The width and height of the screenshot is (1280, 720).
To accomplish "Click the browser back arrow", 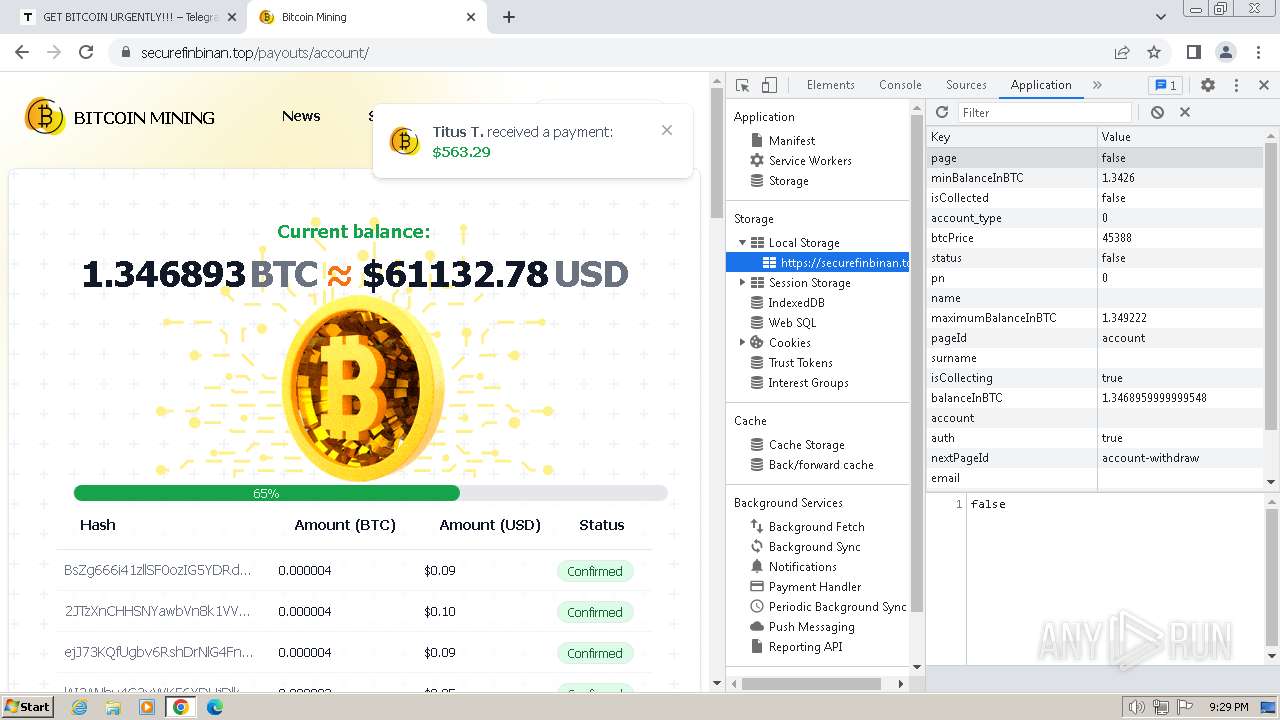I will (22, 52).
